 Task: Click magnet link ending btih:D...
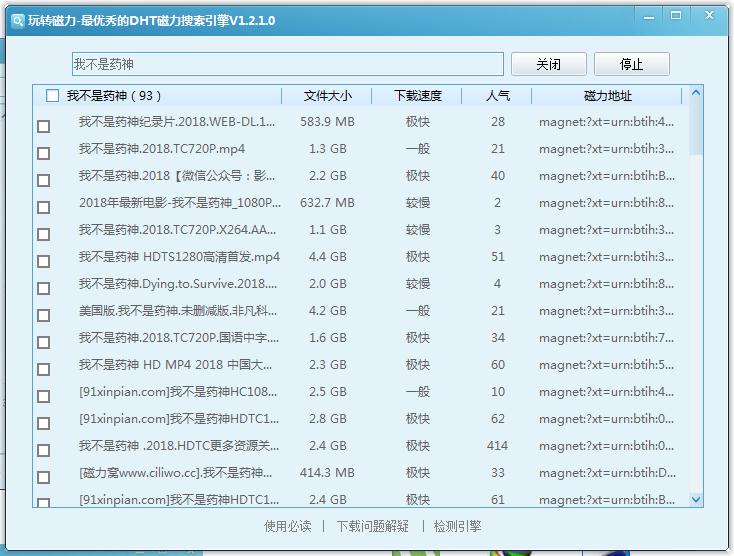click(607, 473)
